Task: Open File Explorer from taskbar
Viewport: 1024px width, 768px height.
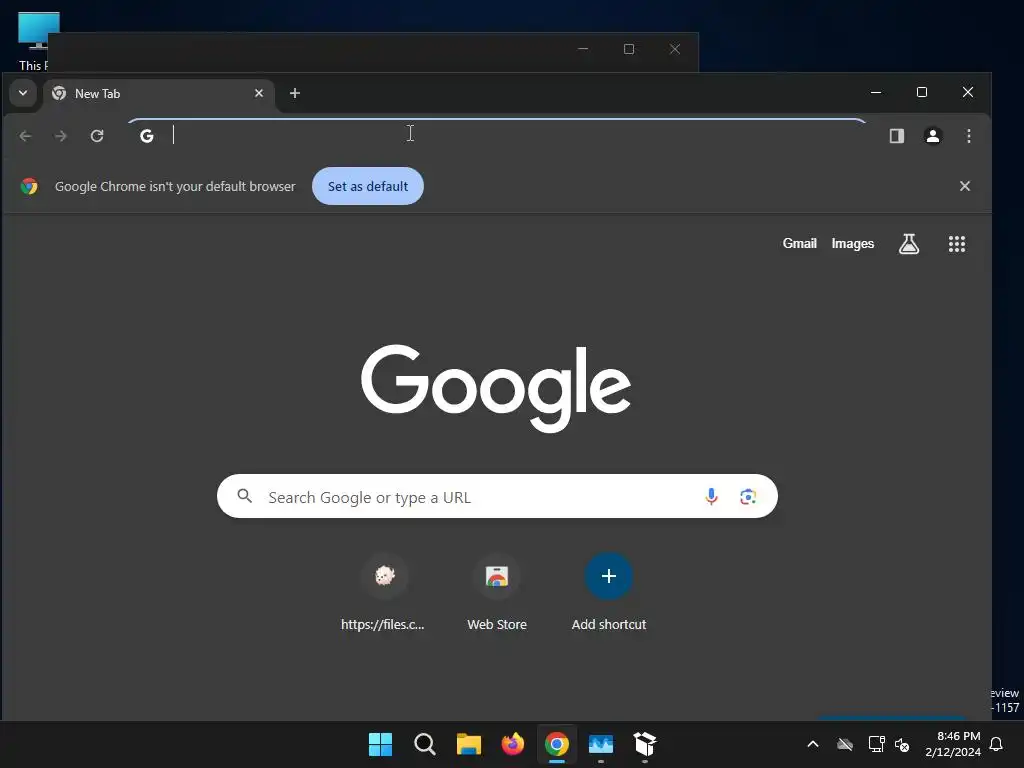Action: click(x=468, y=744)
